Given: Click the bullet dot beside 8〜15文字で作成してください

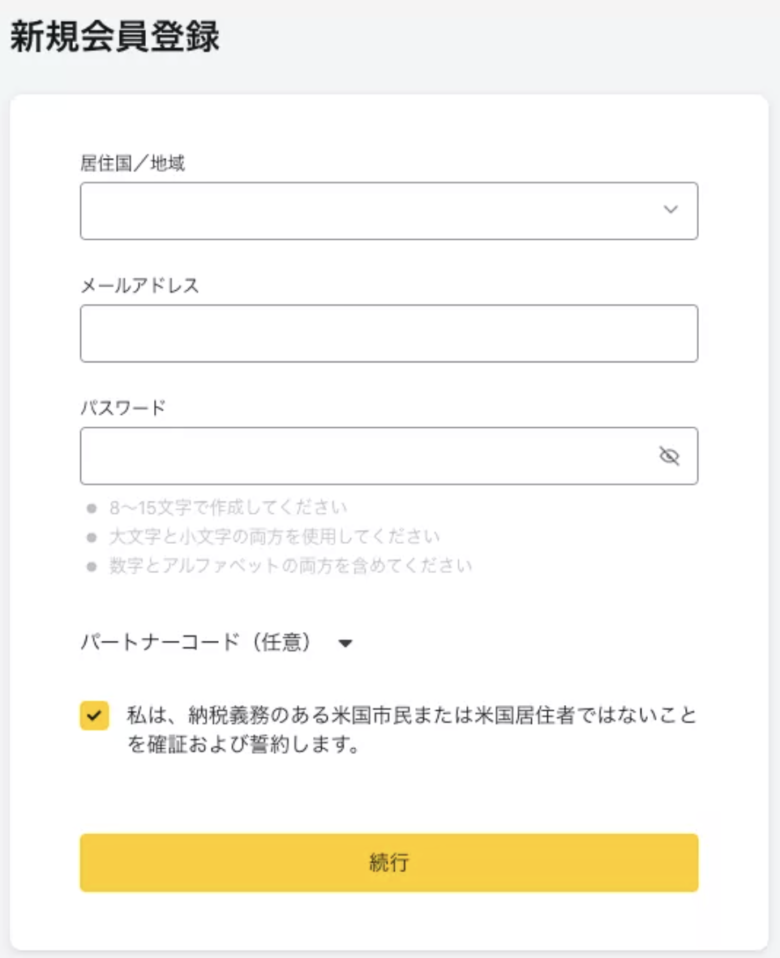Looking at the screenshot, I should coord(92,508).
